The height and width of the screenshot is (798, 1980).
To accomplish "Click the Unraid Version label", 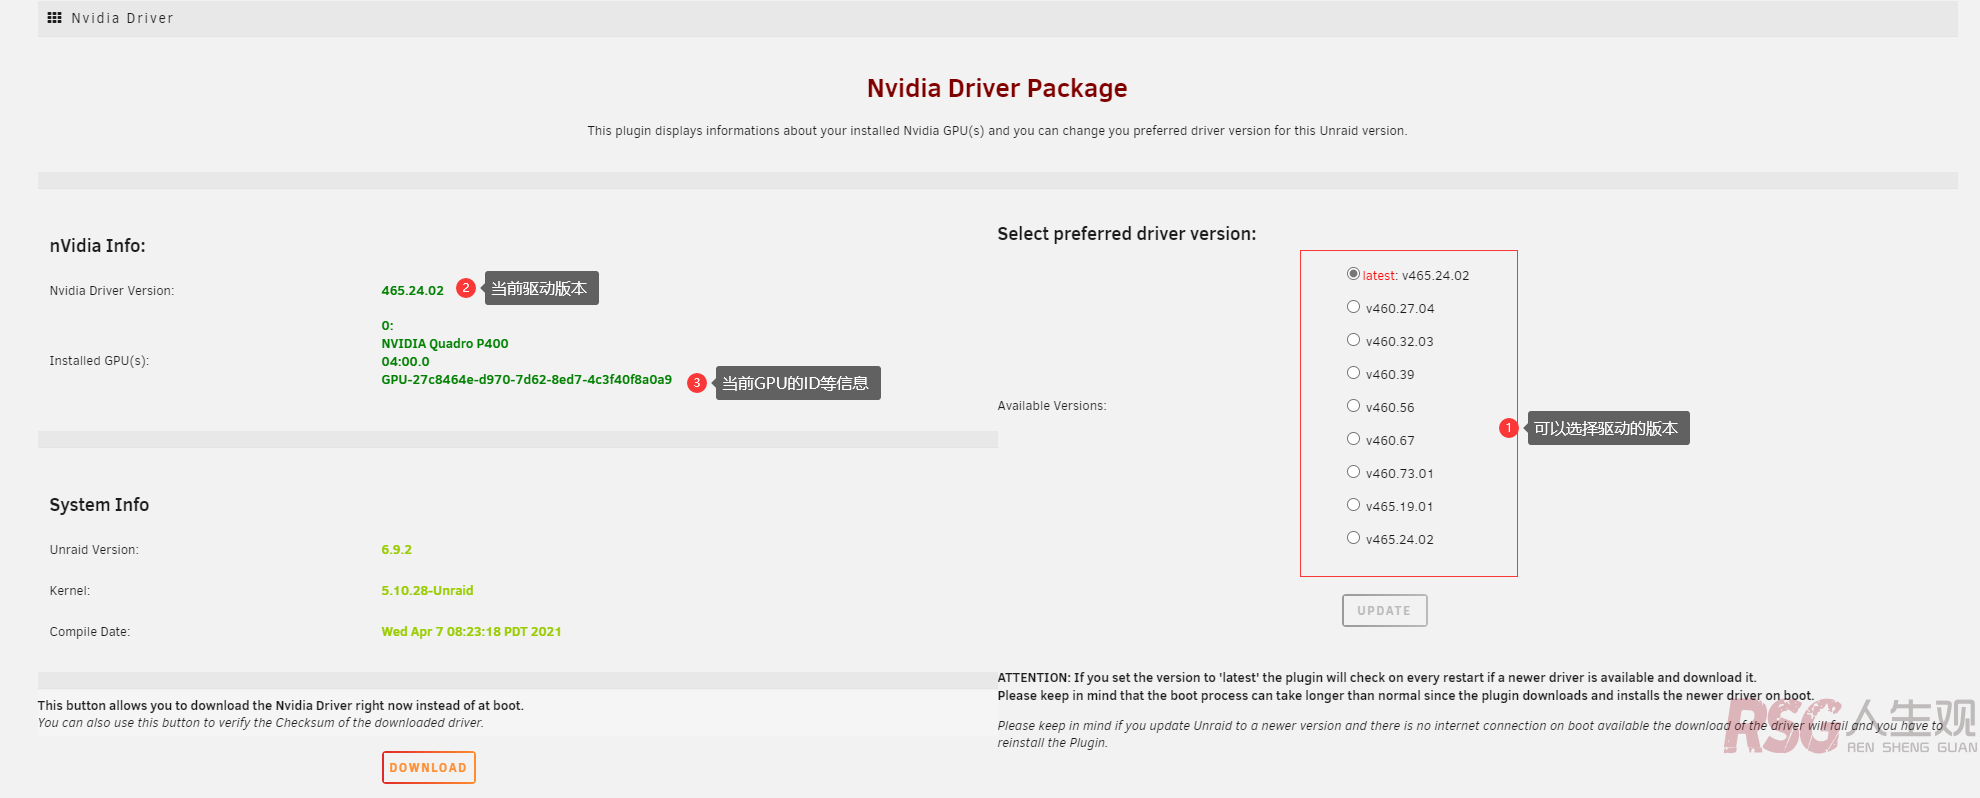I will click(x=94, y=550).
